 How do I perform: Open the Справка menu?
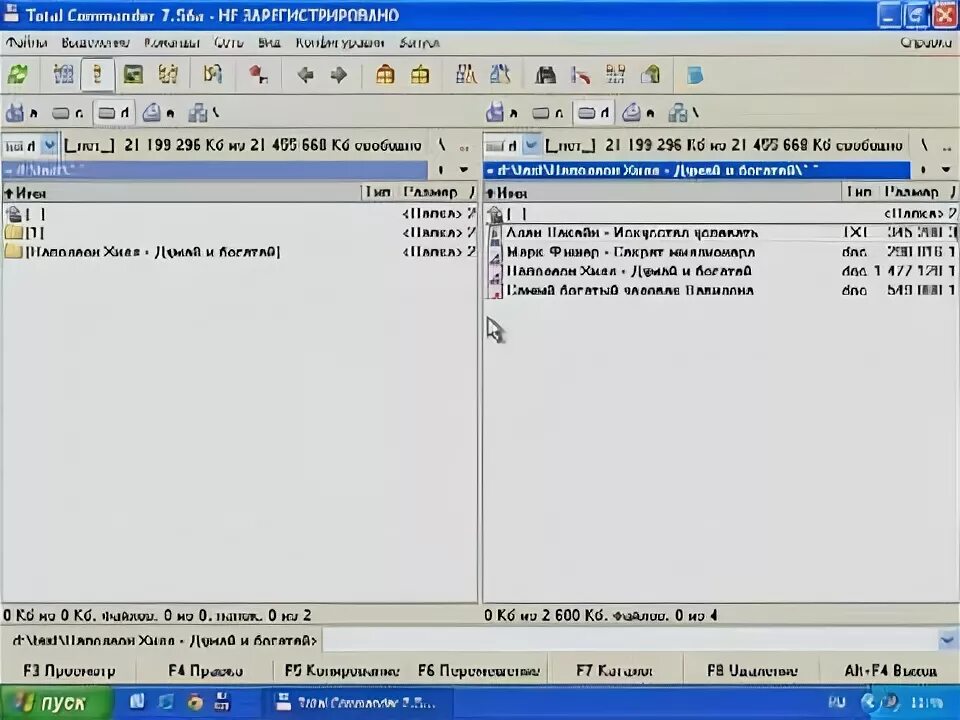click(x=926, y=43)
